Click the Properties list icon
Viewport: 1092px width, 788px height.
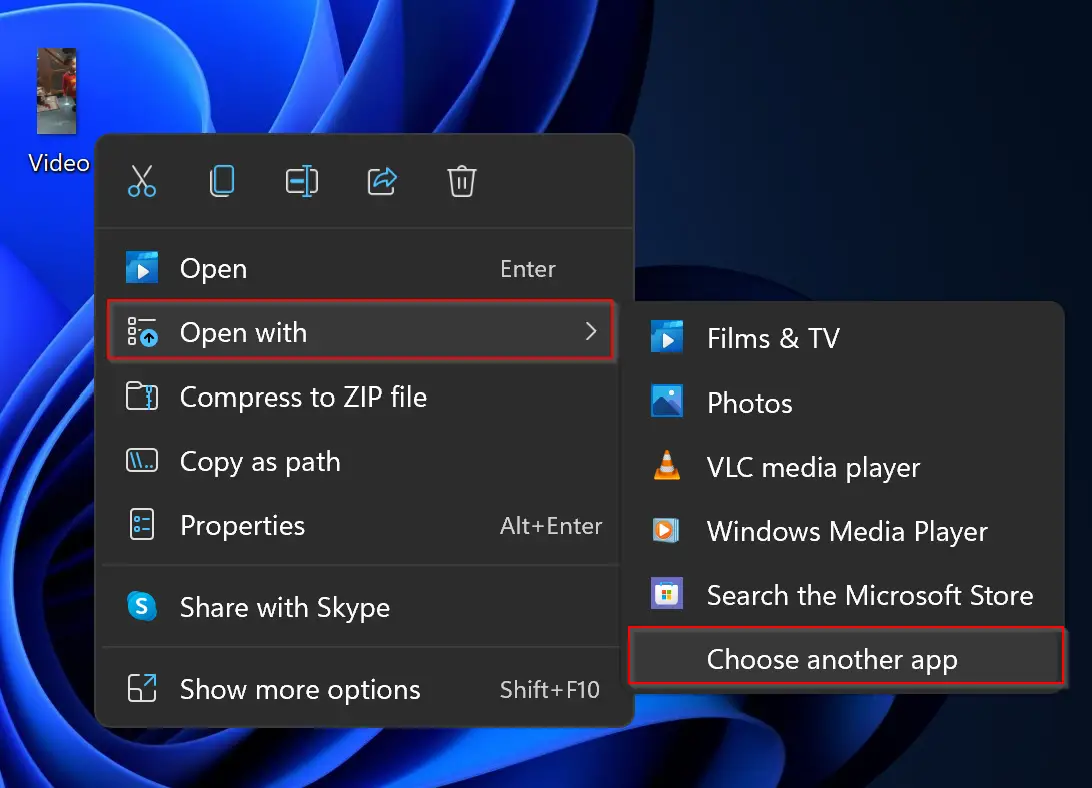tap(142, 525)
